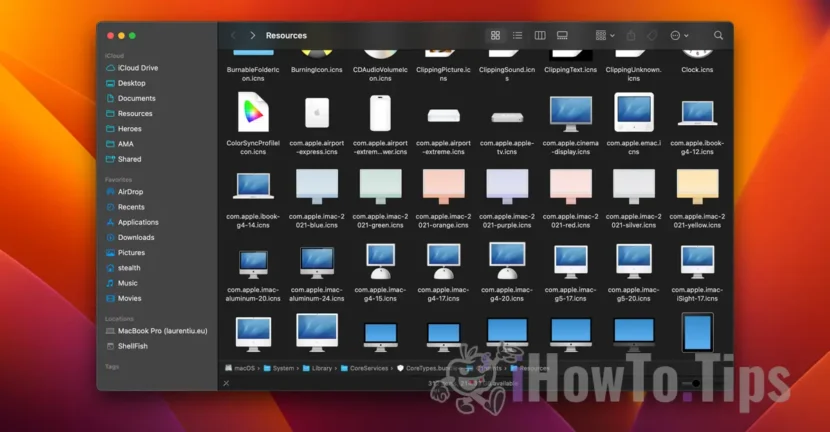Click the Edit Tags toolbar icon

651,35
